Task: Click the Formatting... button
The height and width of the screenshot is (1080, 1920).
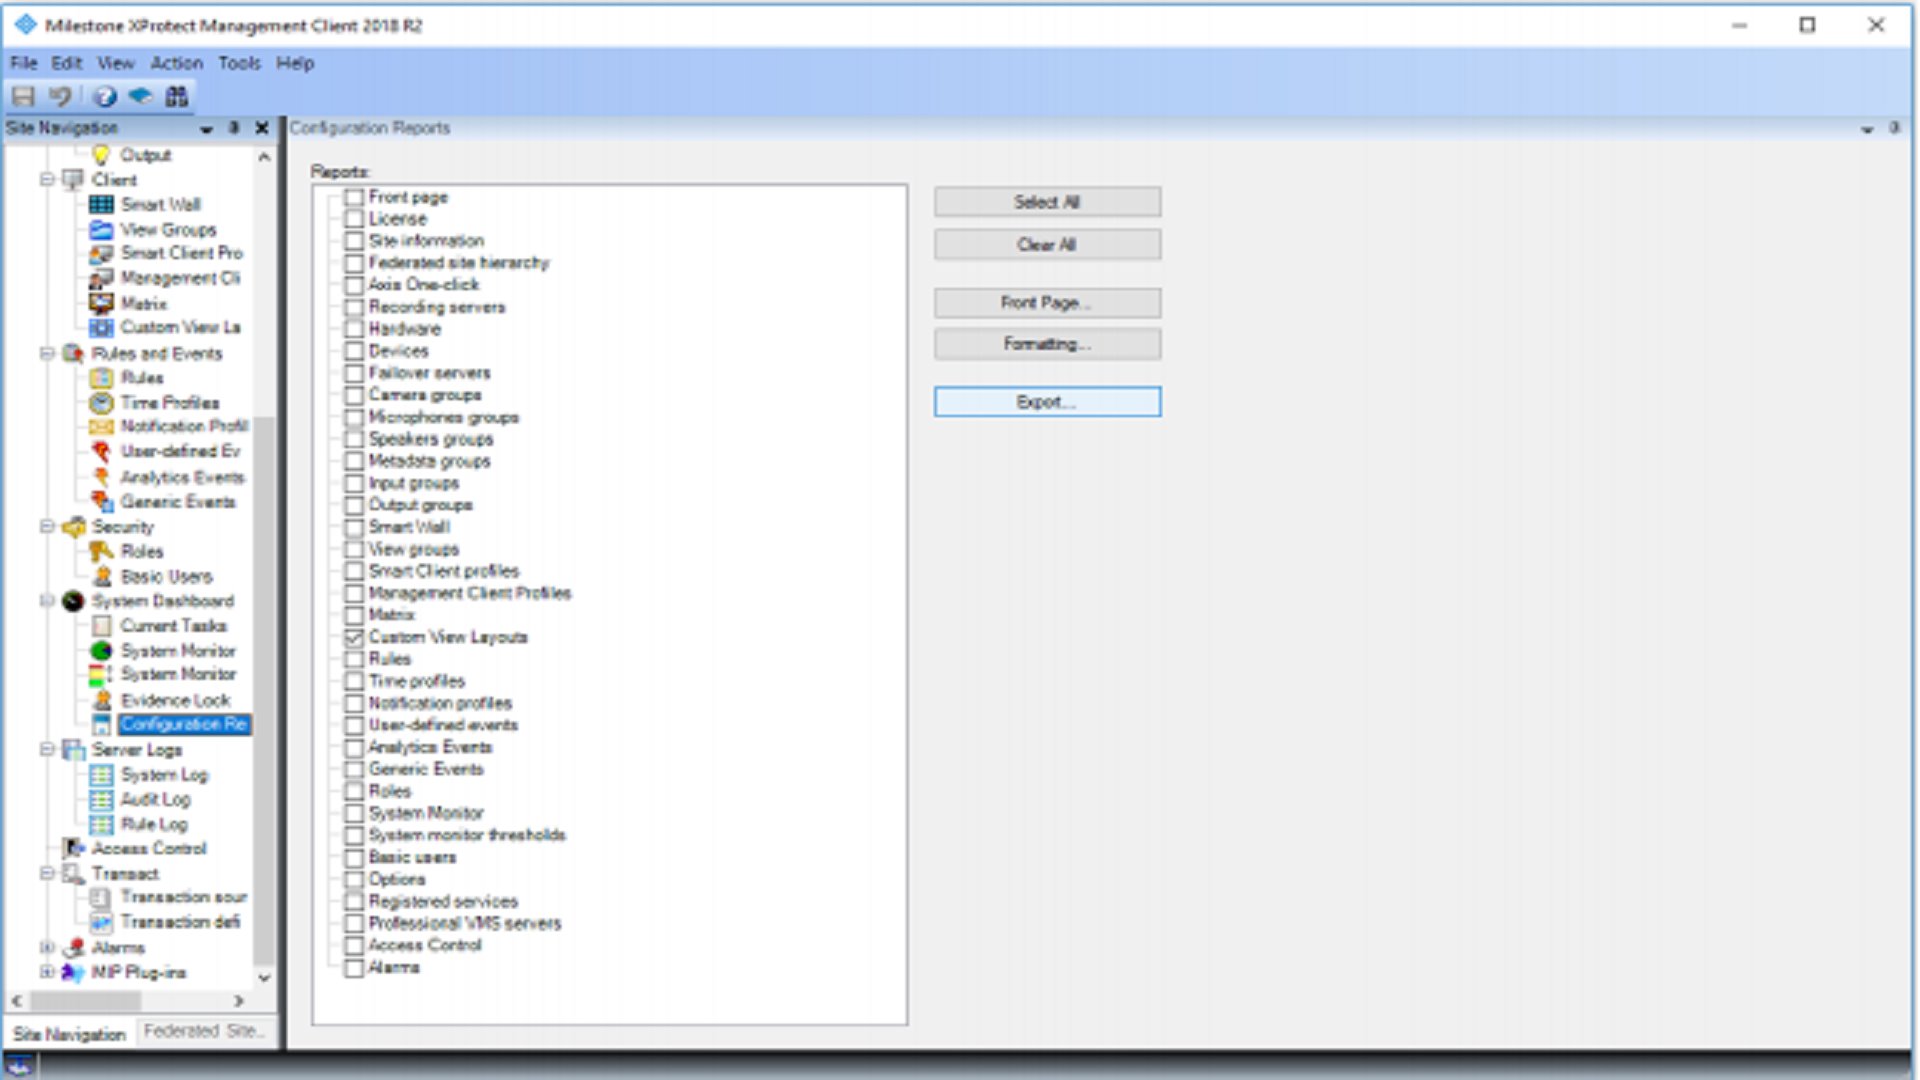Action: [1047, 344]
